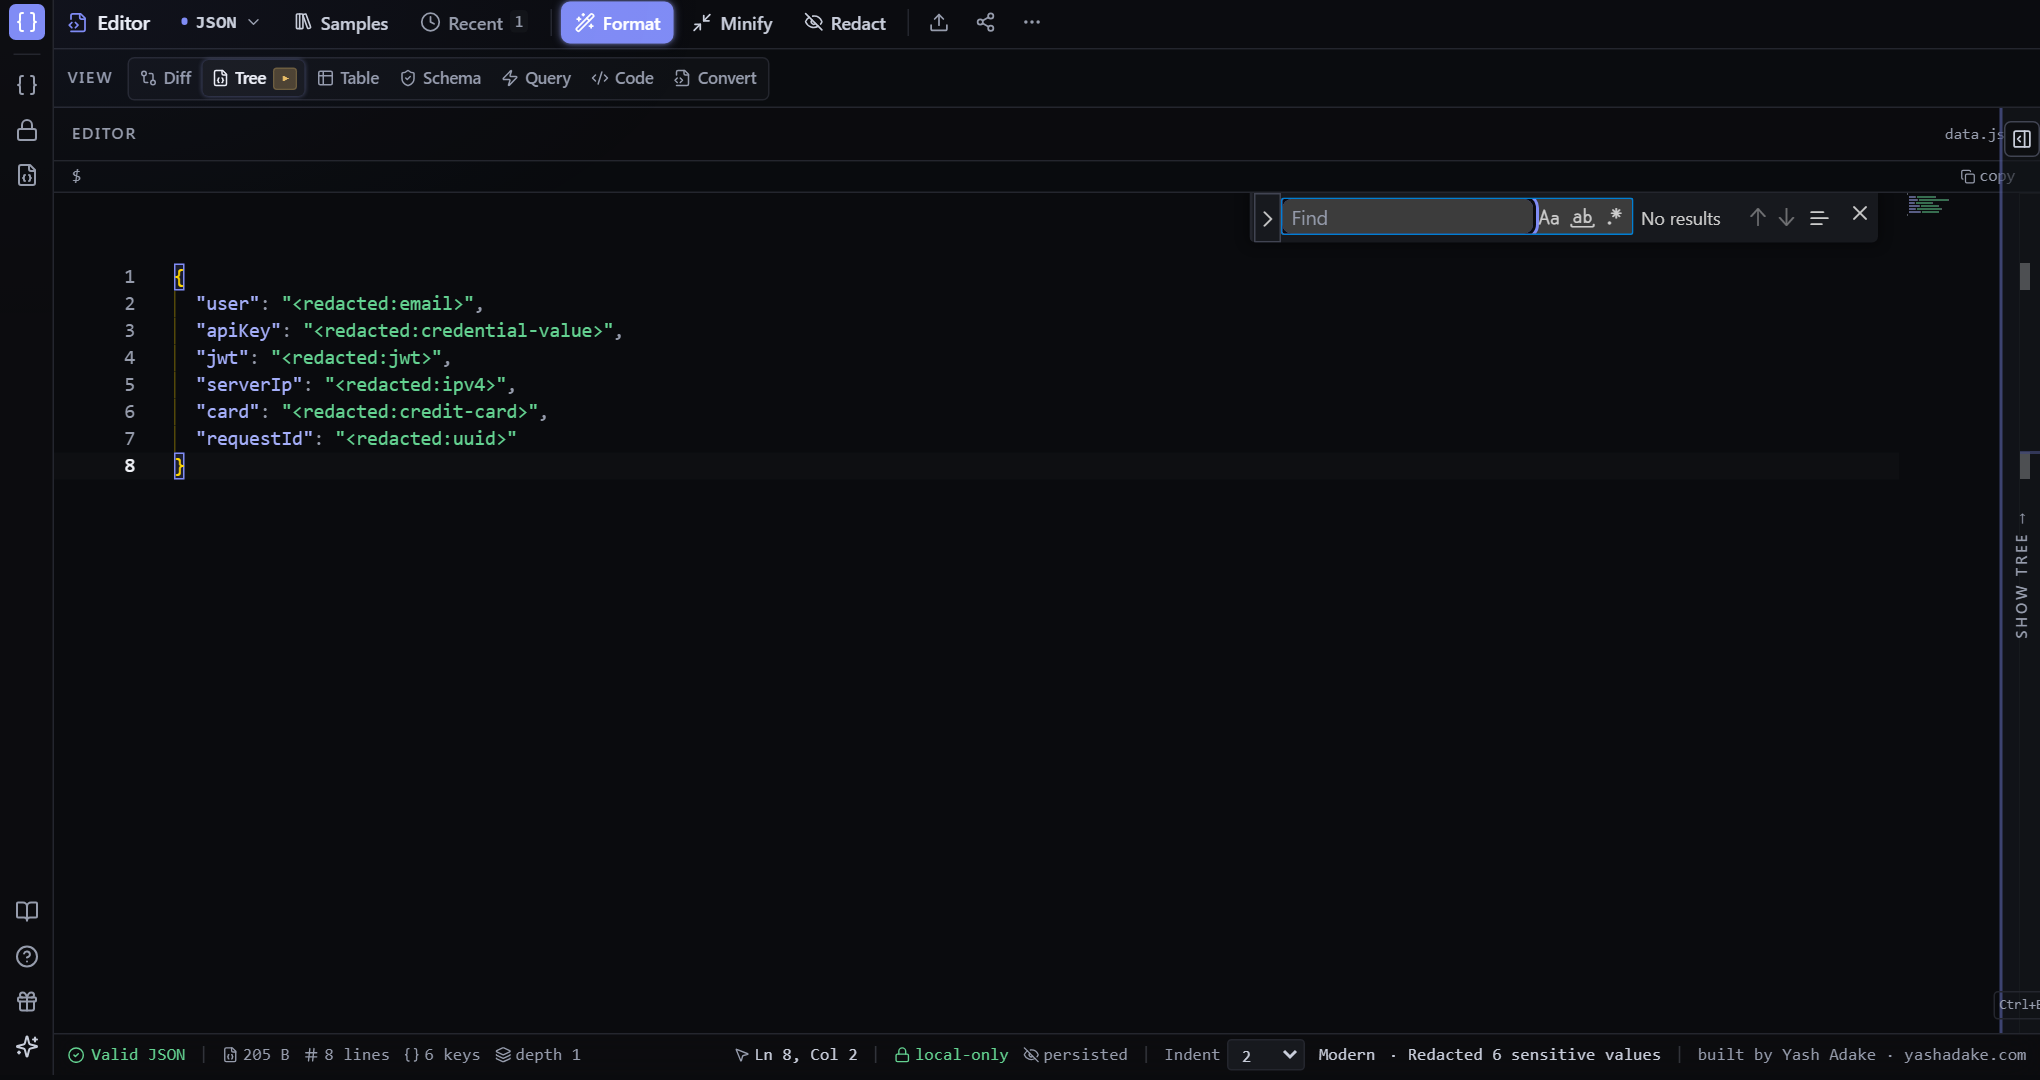Image resolution: width=2040 pixels, height=1080 pixels.
Task: Open the Recent files list
Action: [474, 23]
